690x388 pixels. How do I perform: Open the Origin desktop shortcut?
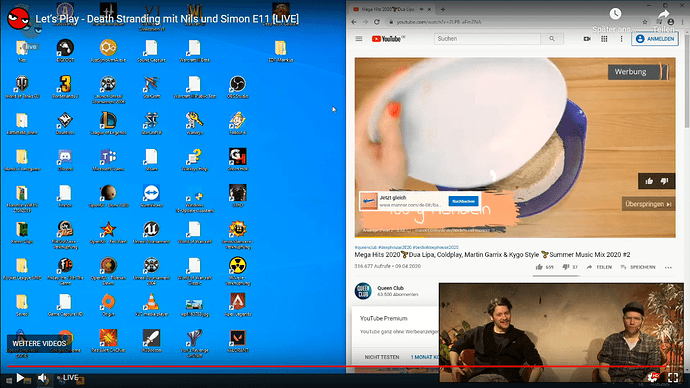coord(108,302)
